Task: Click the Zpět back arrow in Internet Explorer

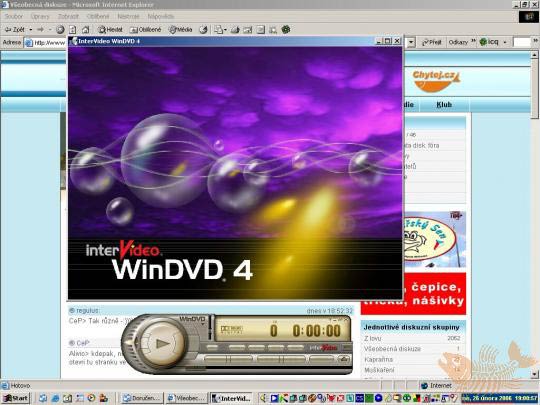Action: click(14, 30)
